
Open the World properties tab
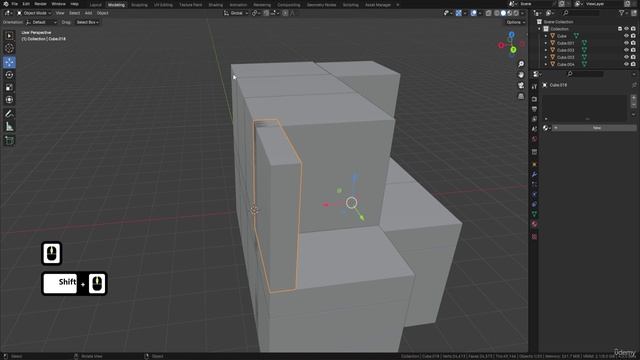(x=534, y=139)
